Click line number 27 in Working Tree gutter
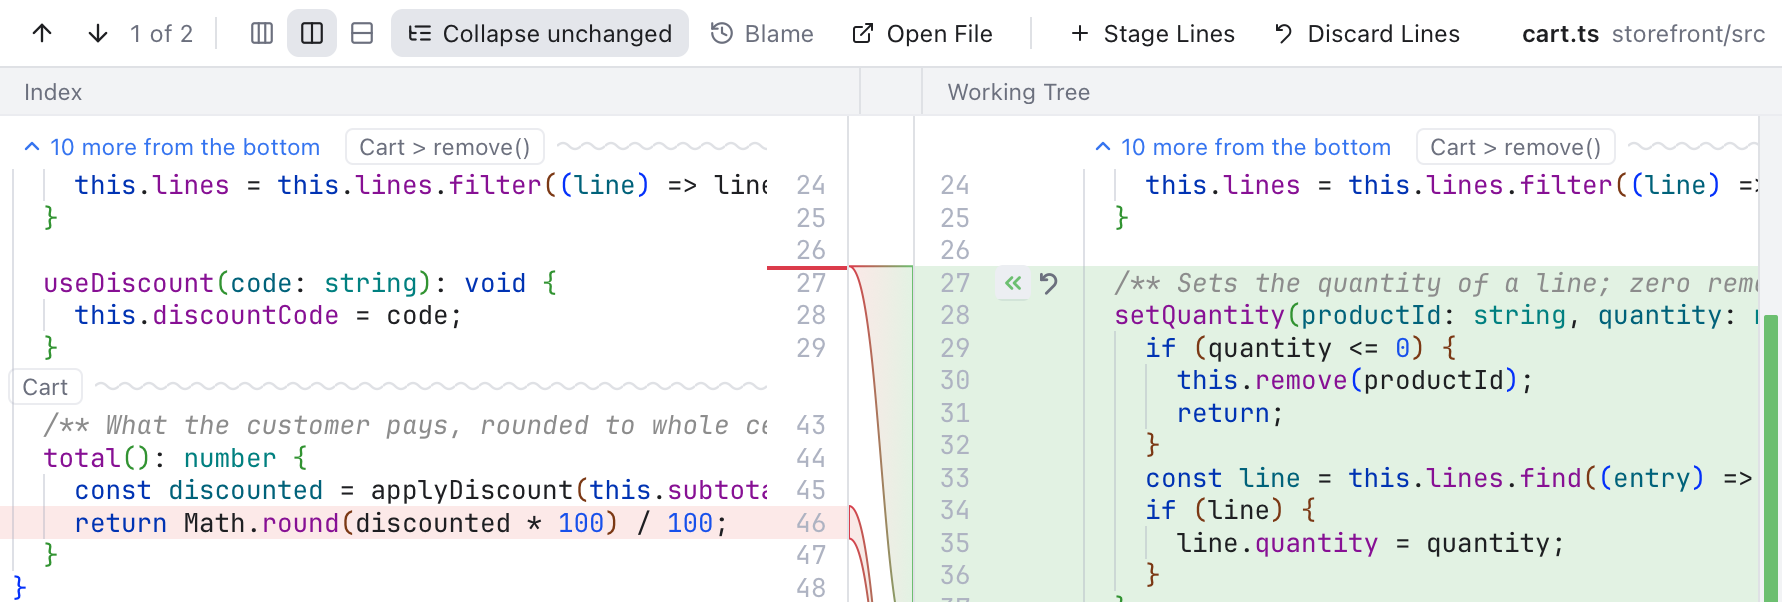The width and height of the screenshot is (1782, 602). pos(955,283)
